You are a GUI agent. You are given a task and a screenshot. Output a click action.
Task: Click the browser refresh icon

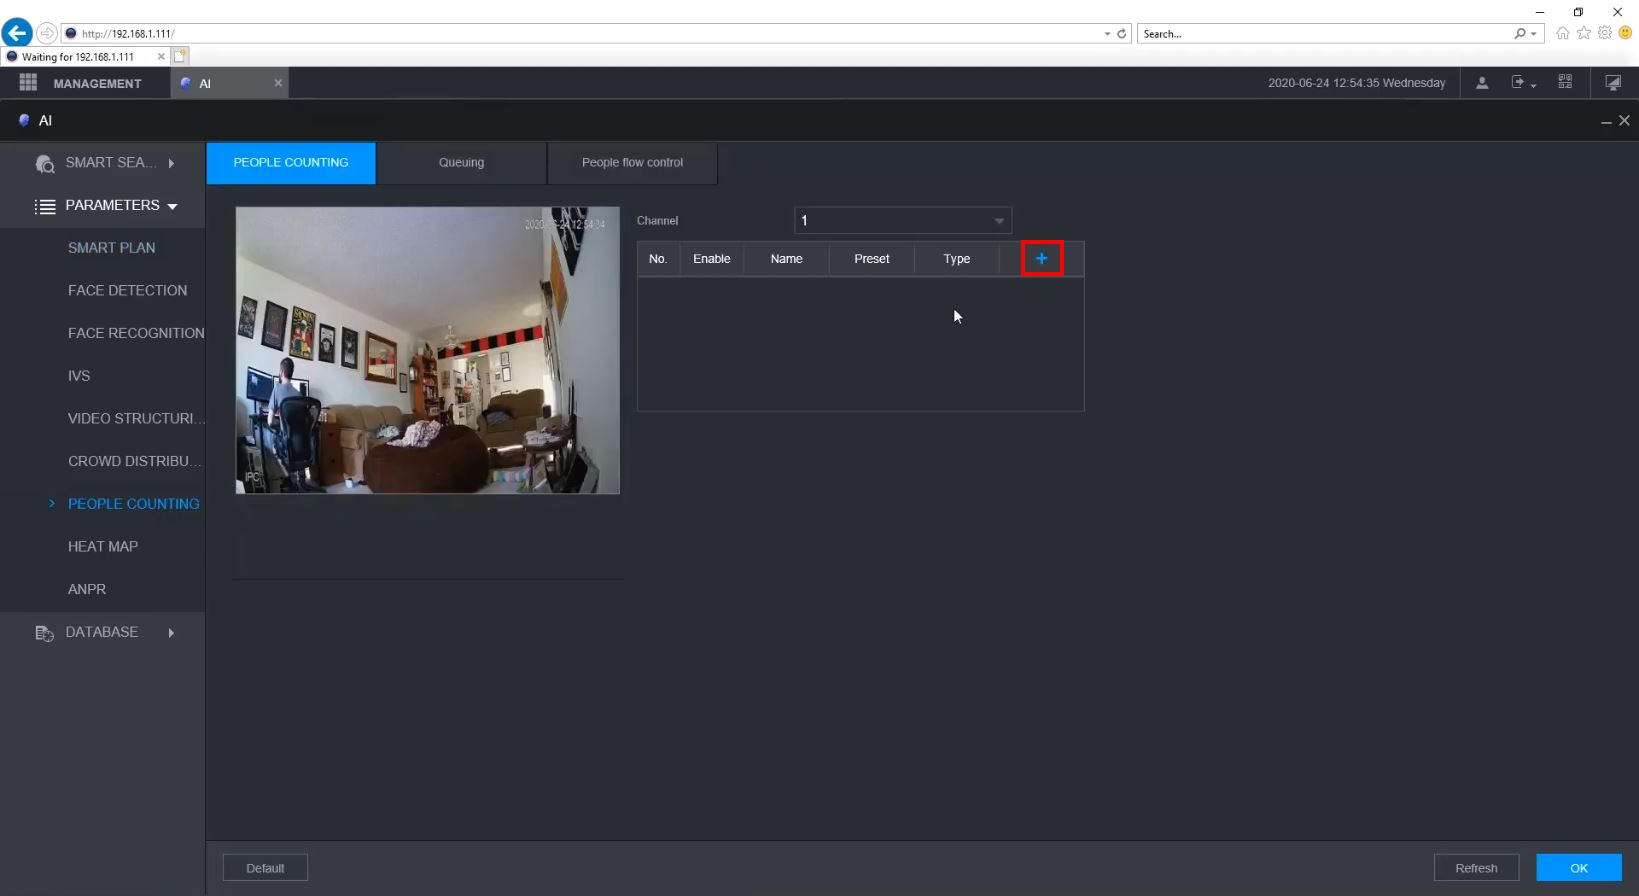pos(1122,33)
